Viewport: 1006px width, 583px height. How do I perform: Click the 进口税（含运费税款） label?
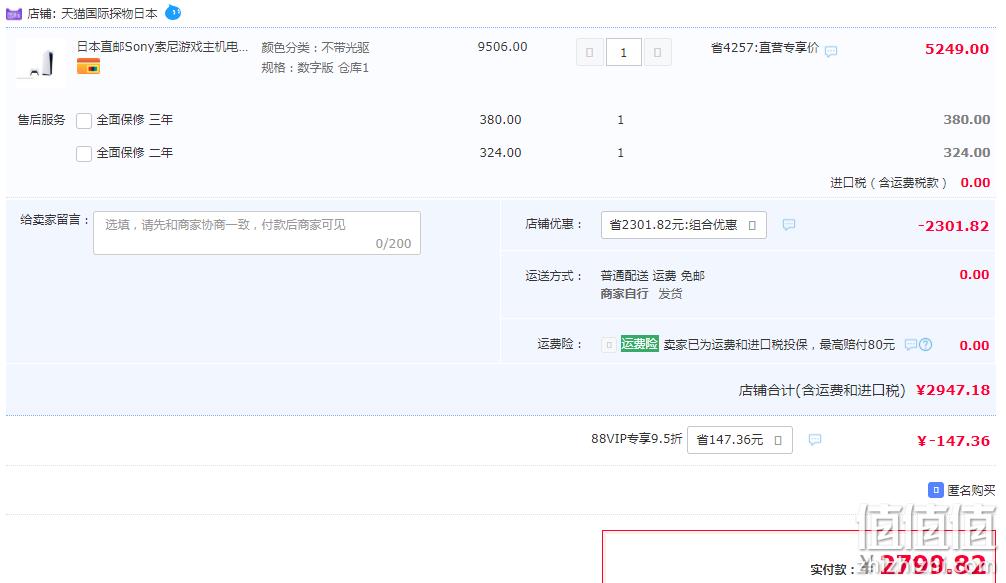point(889,183)
